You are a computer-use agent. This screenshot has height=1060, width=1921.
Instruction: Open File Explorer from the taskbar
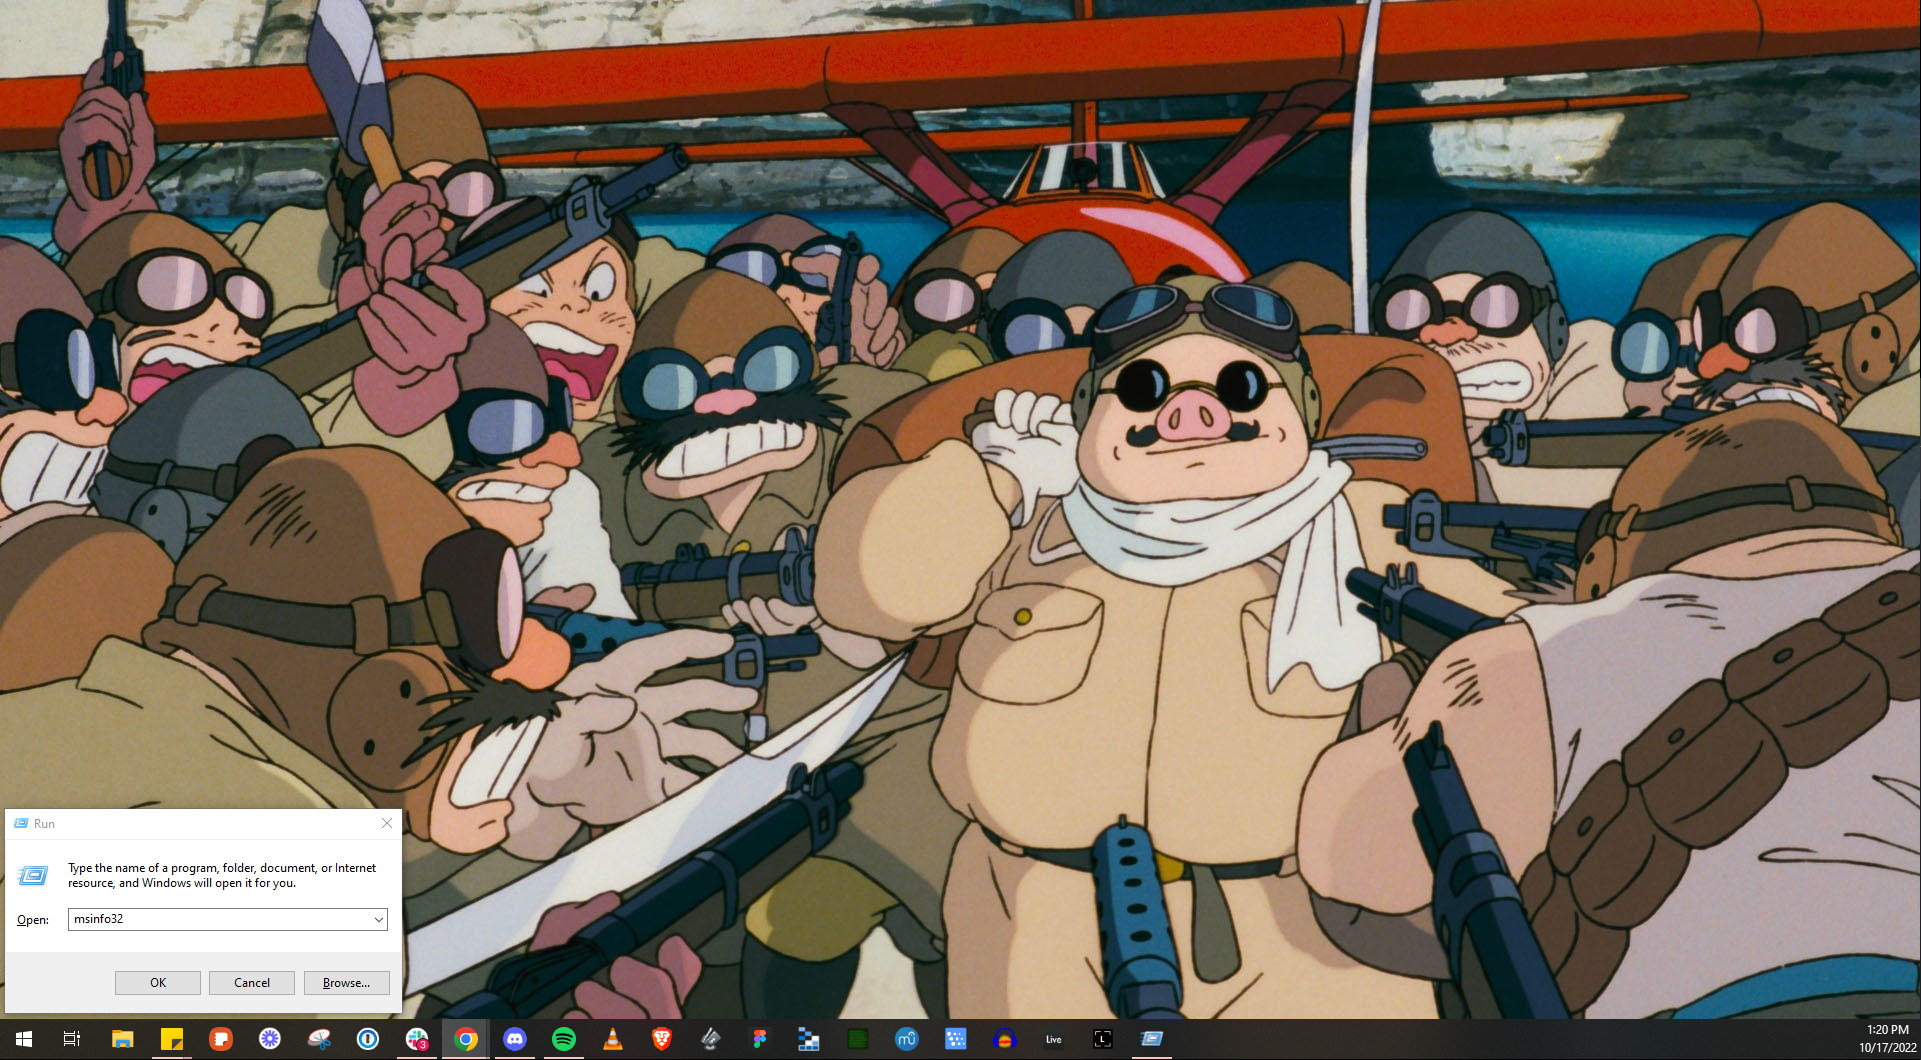pyautogui.click(x=122, y=1039)
